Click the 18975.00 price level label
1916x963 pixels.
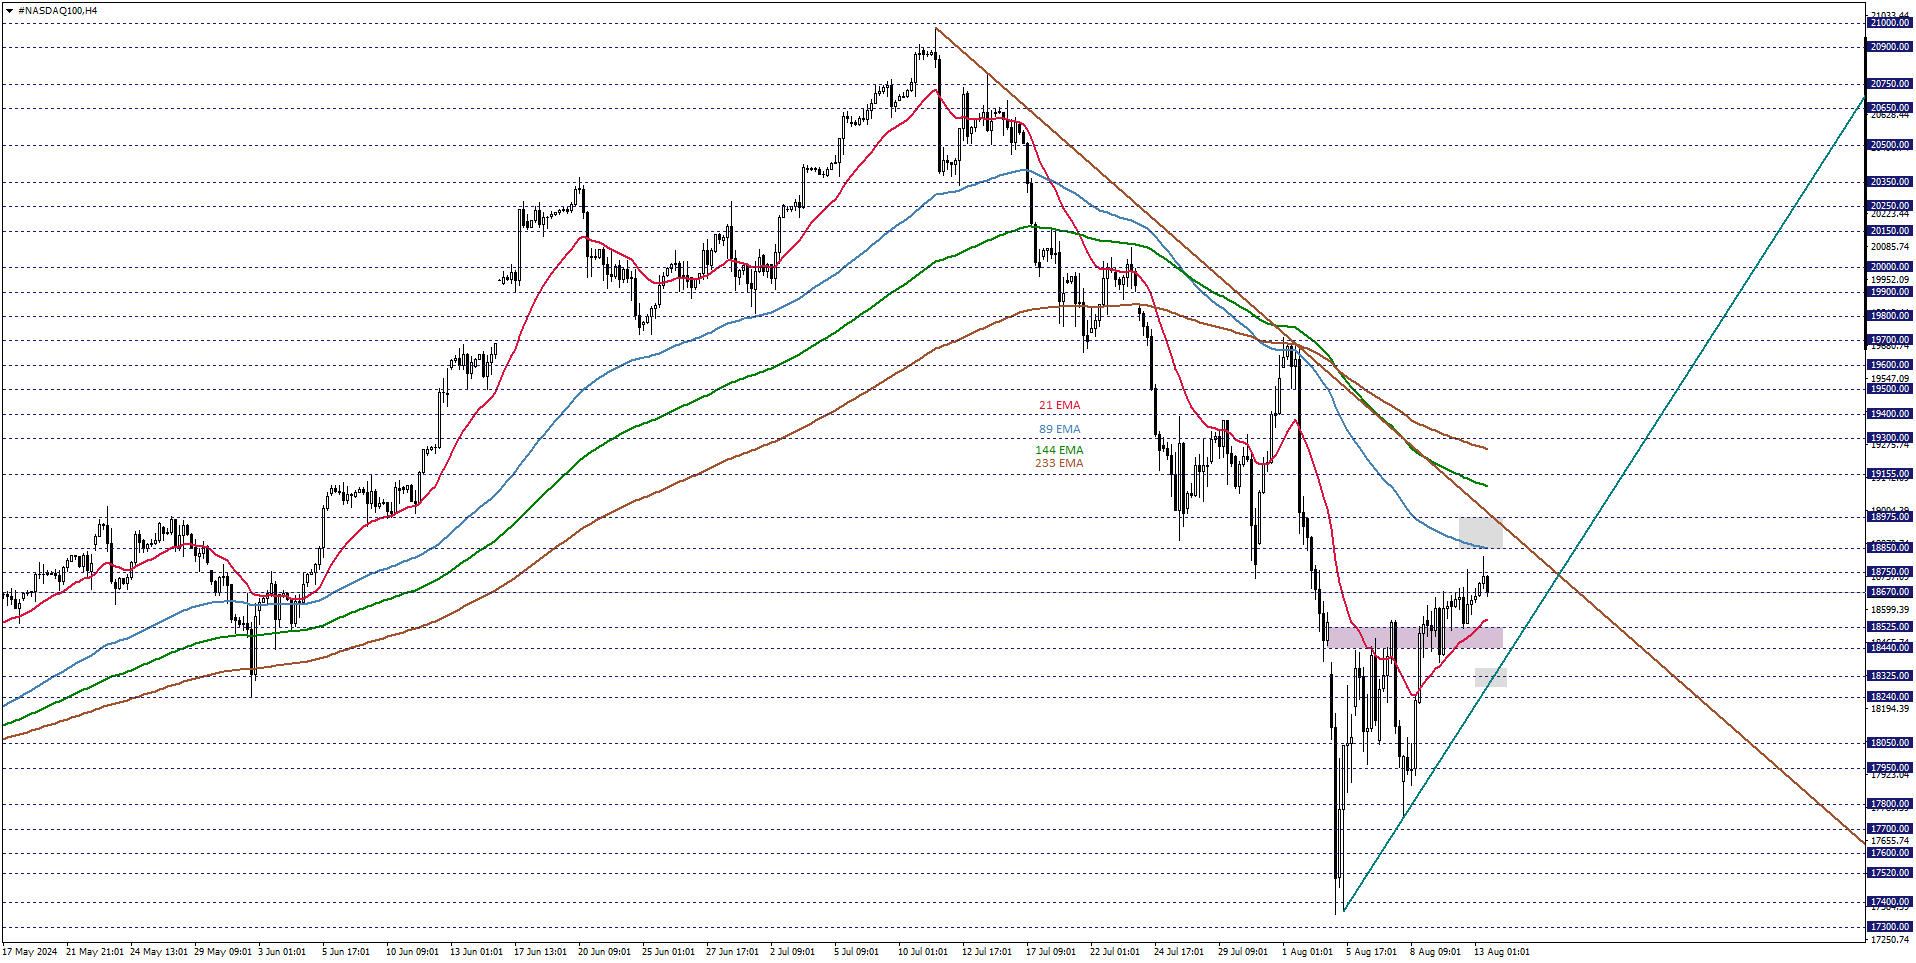(x=1890, y=517)
